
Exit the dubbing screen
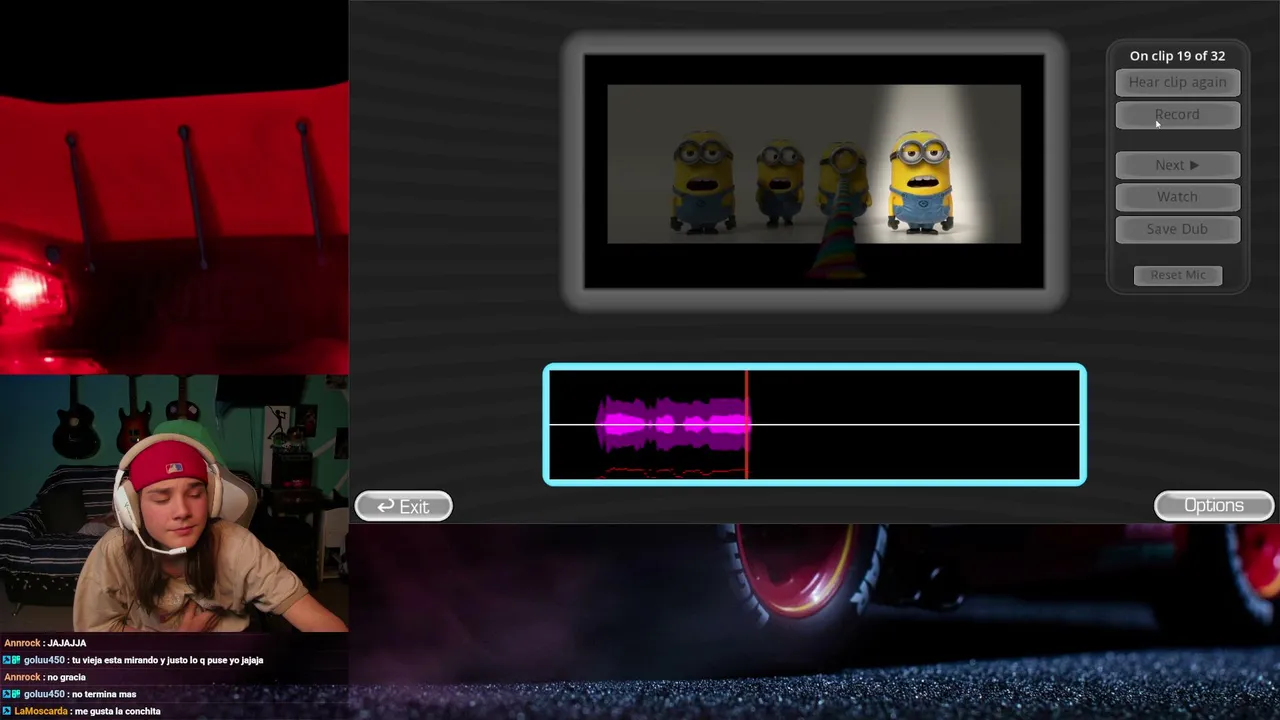coord(404,507)
